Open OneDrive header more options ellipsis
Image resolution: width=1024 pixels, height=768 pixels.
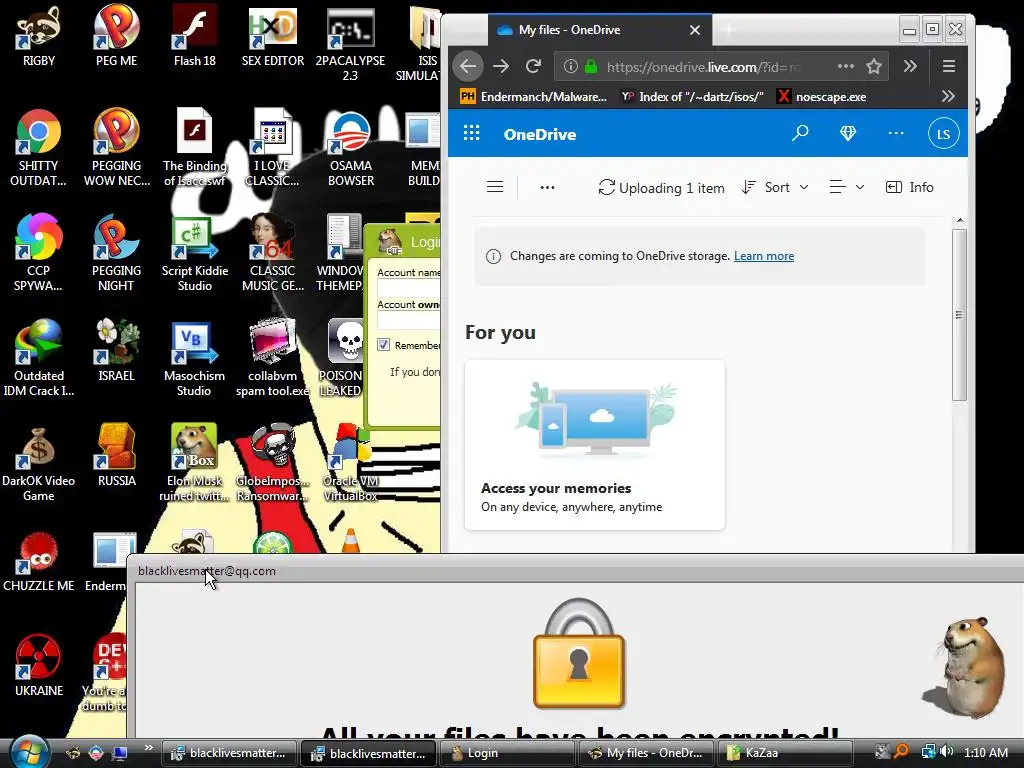[896, 133]
